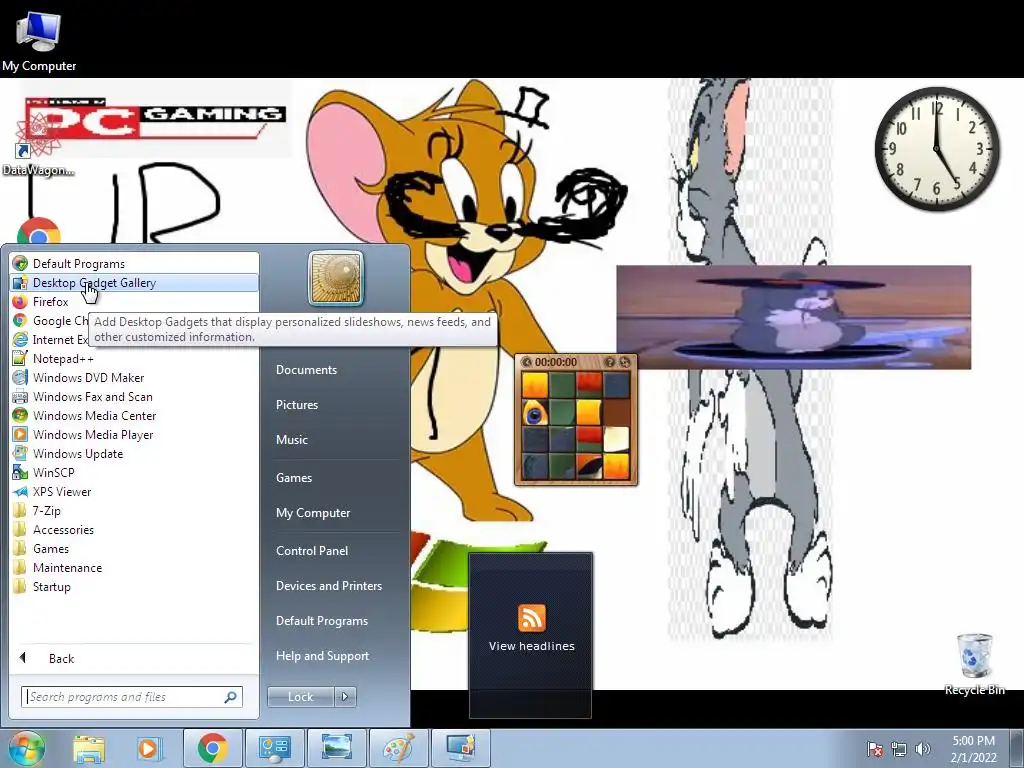Launch WinSCP
Image resolution: width=1024 pixels, height=768 pixels.
134,472
